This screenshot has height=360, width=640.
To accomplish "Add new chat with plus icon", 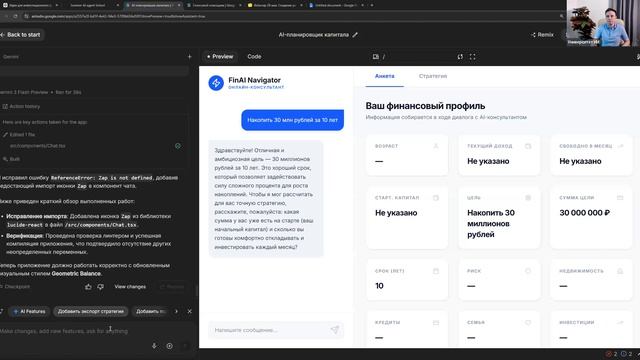I will coord(189,57).
